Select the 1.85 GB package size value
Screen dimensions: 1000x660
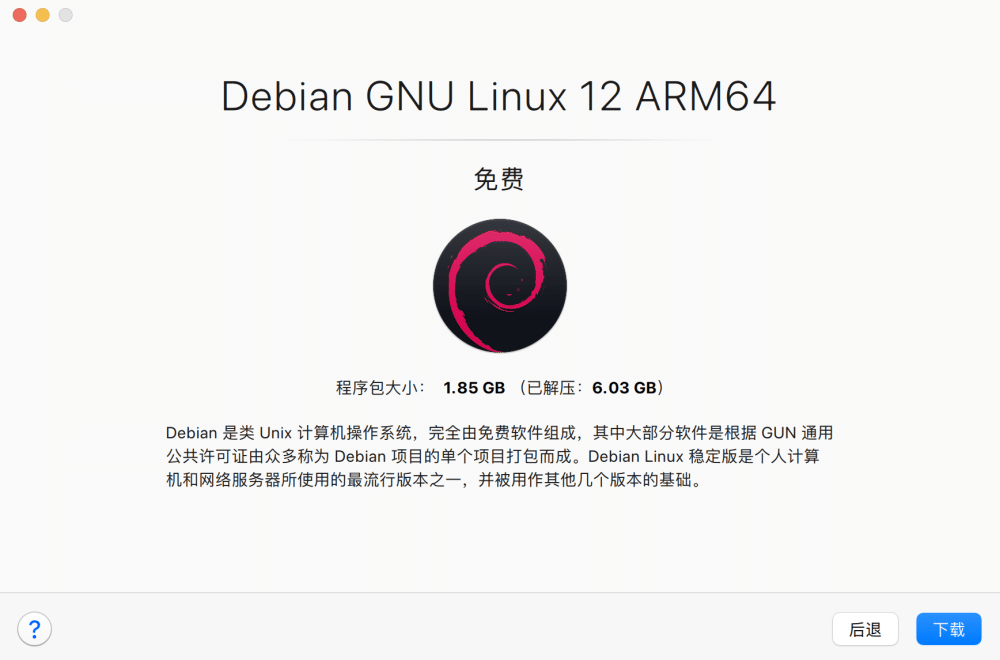474,388
